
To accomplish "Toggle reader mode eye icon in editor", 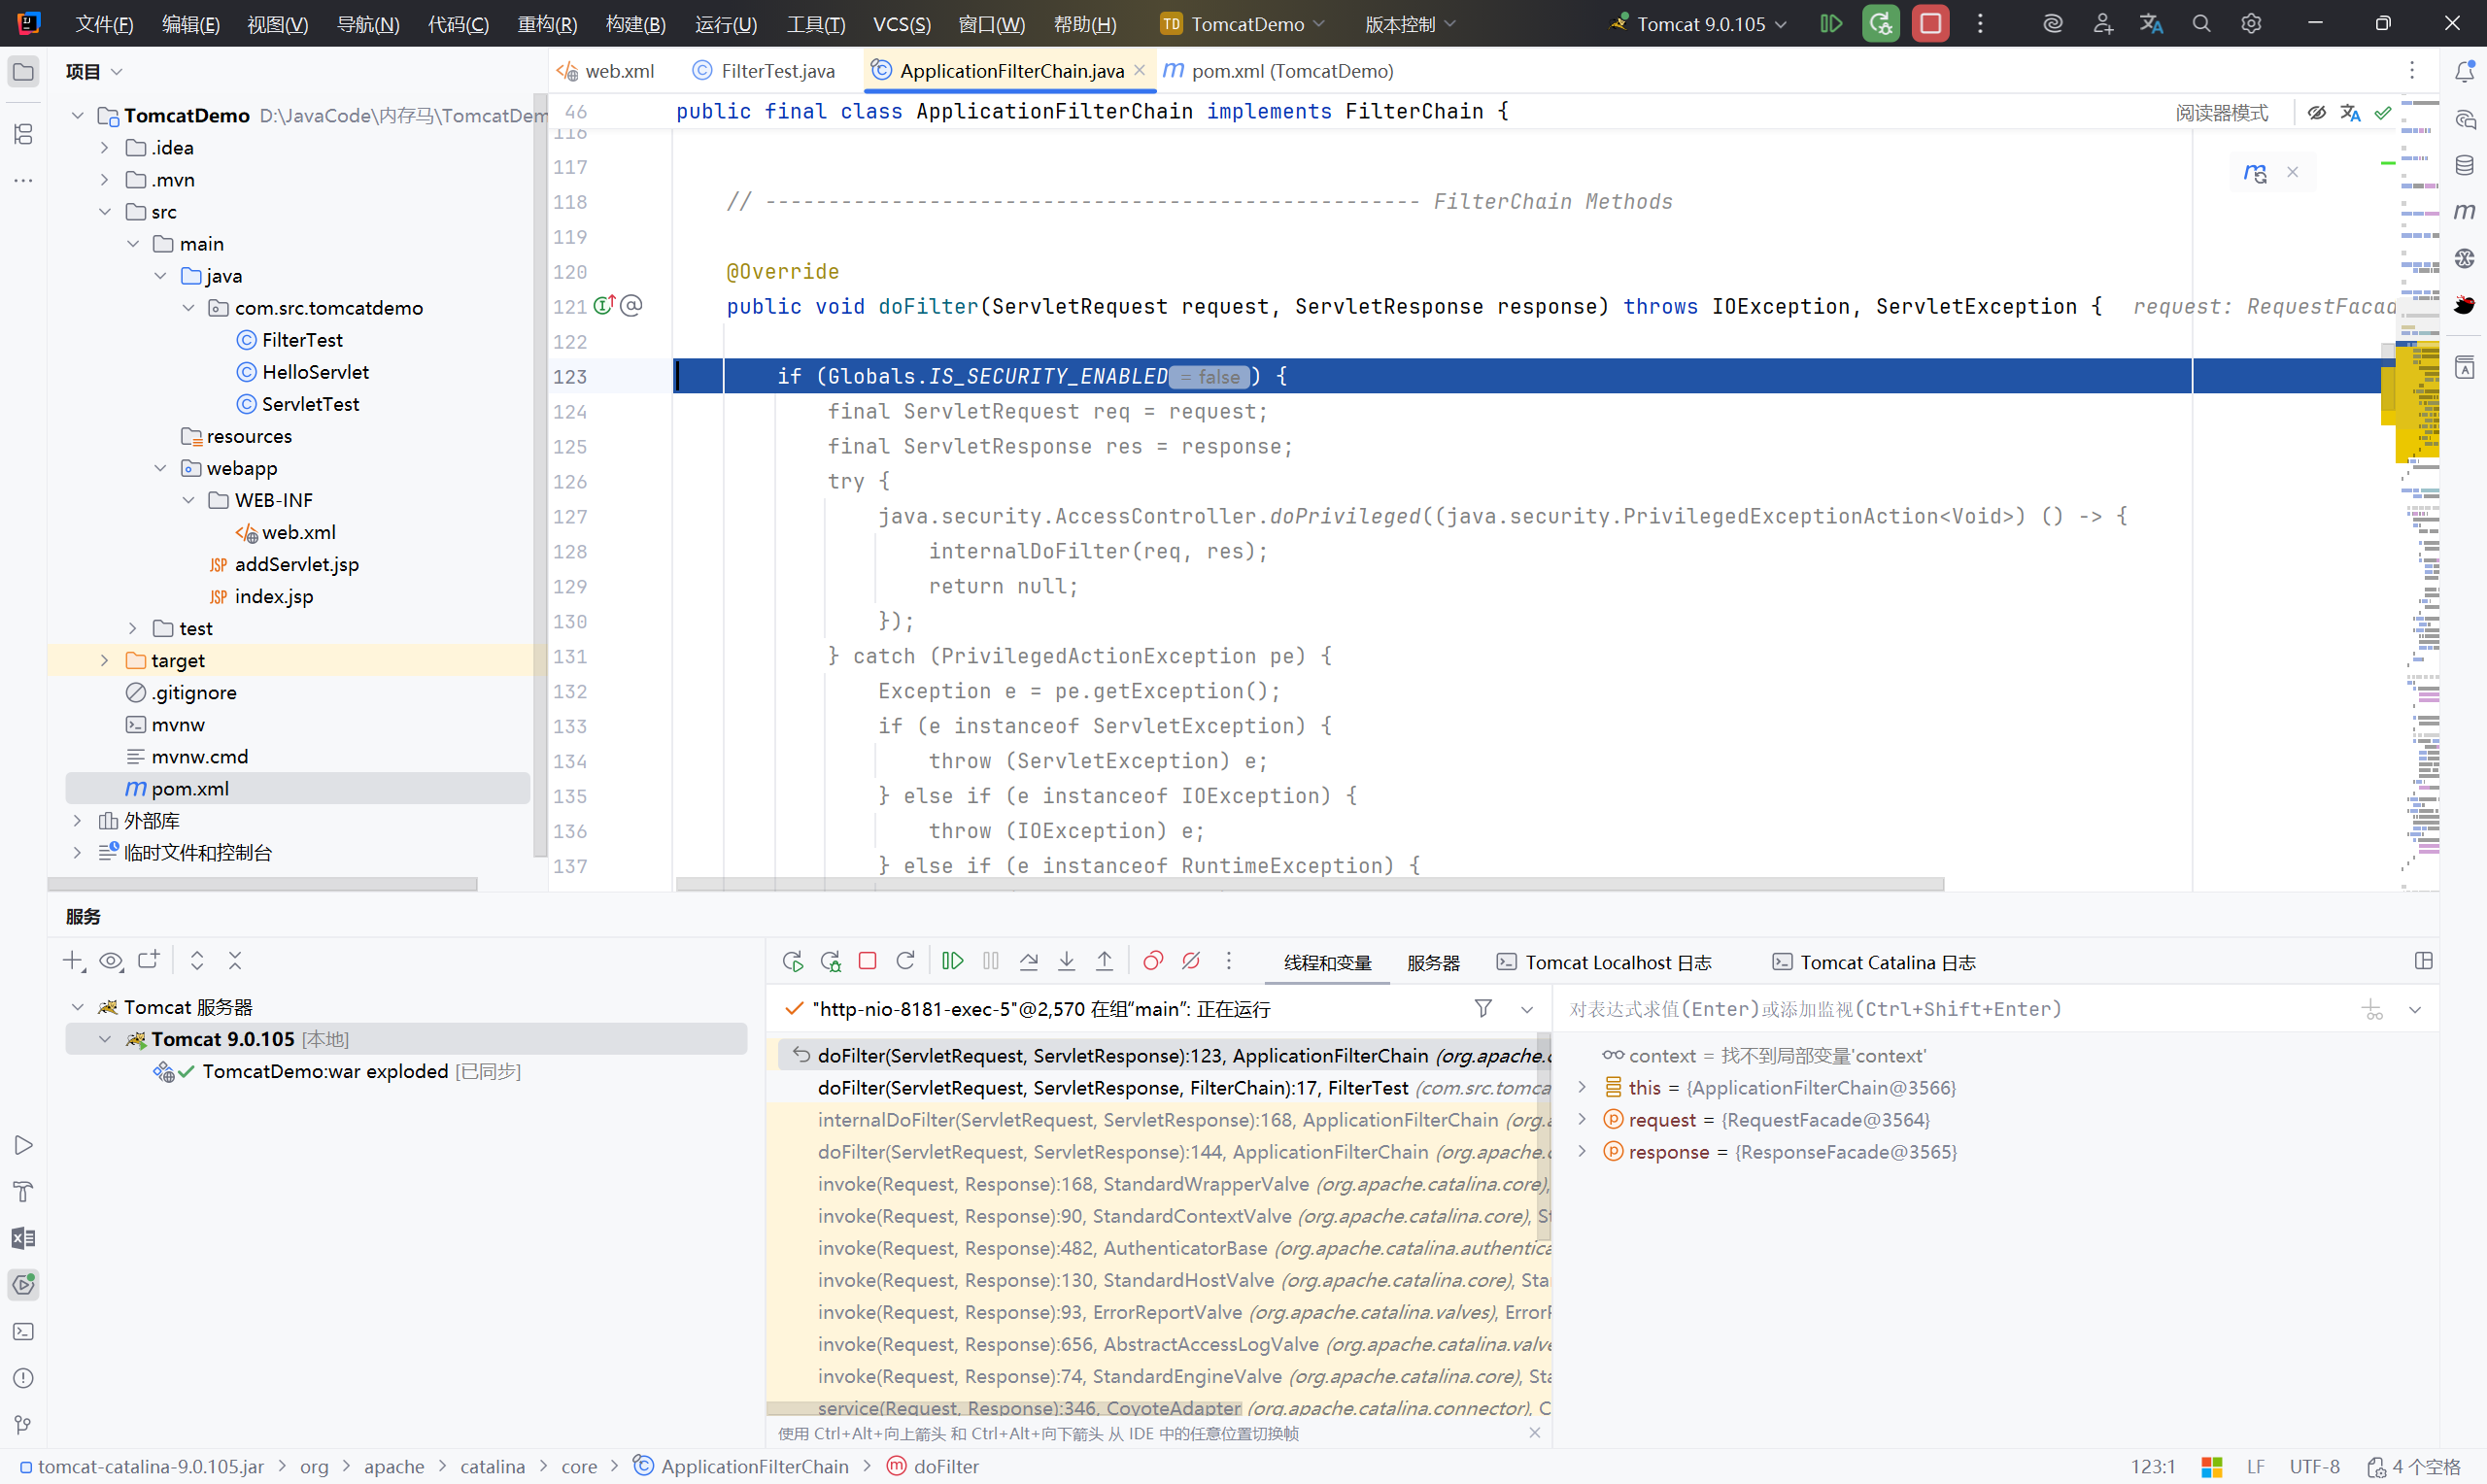I will coord(2316,113).
